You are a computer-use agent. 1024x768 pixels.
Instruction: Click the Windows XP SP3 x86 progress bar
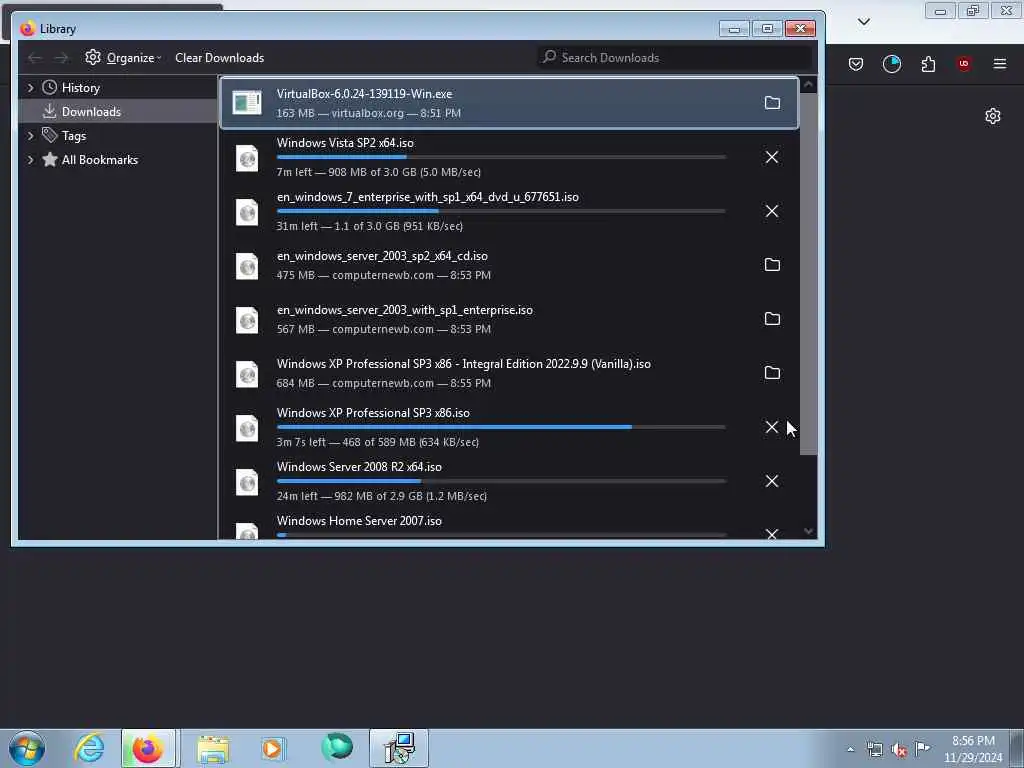(x=501, y=427)
